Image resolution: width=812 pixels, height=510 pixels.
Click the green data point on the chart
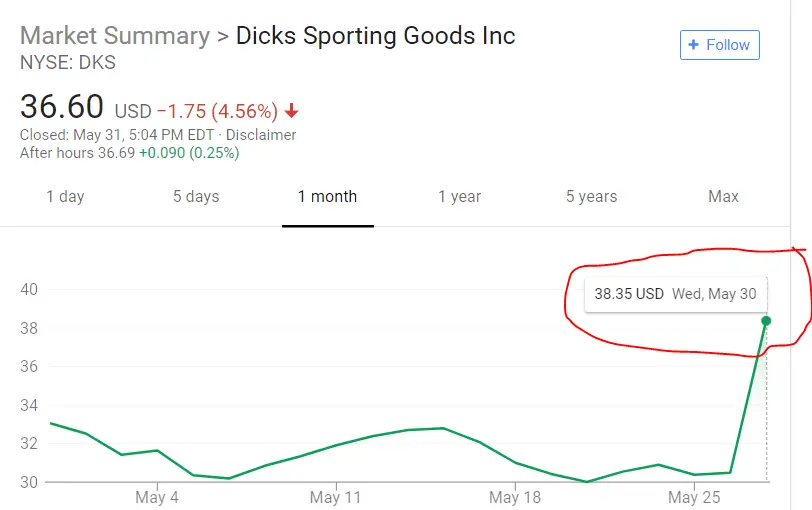[766, 320]
